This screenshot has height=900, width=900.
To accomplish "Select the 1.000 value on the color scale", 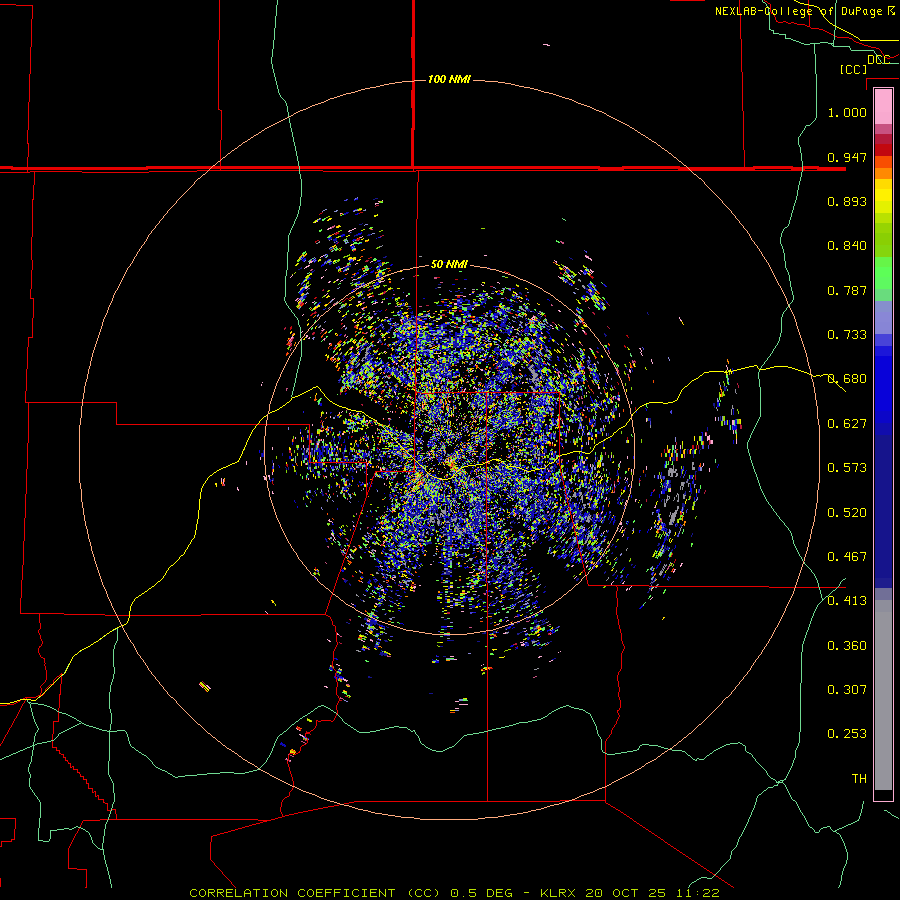I will 847,112.
